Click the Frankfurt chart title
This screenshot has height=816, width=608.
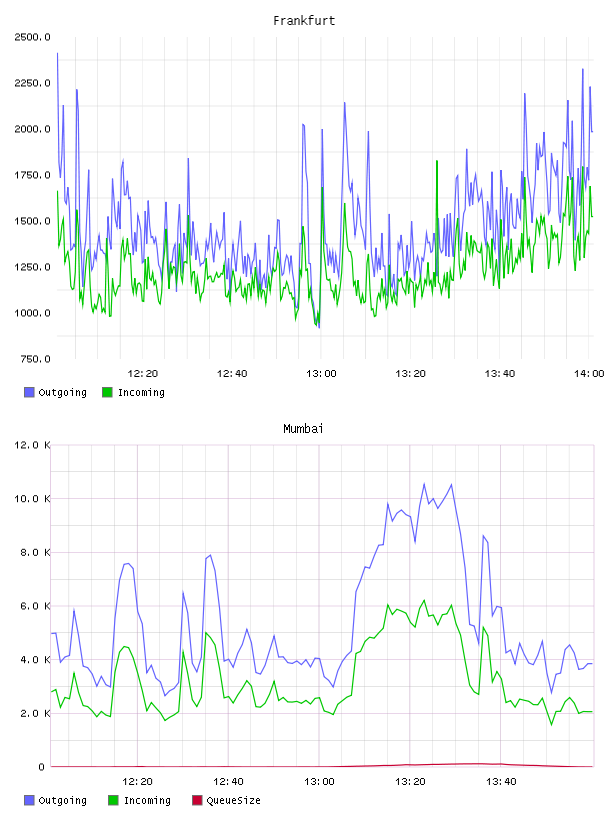click(x=304, y=21)
